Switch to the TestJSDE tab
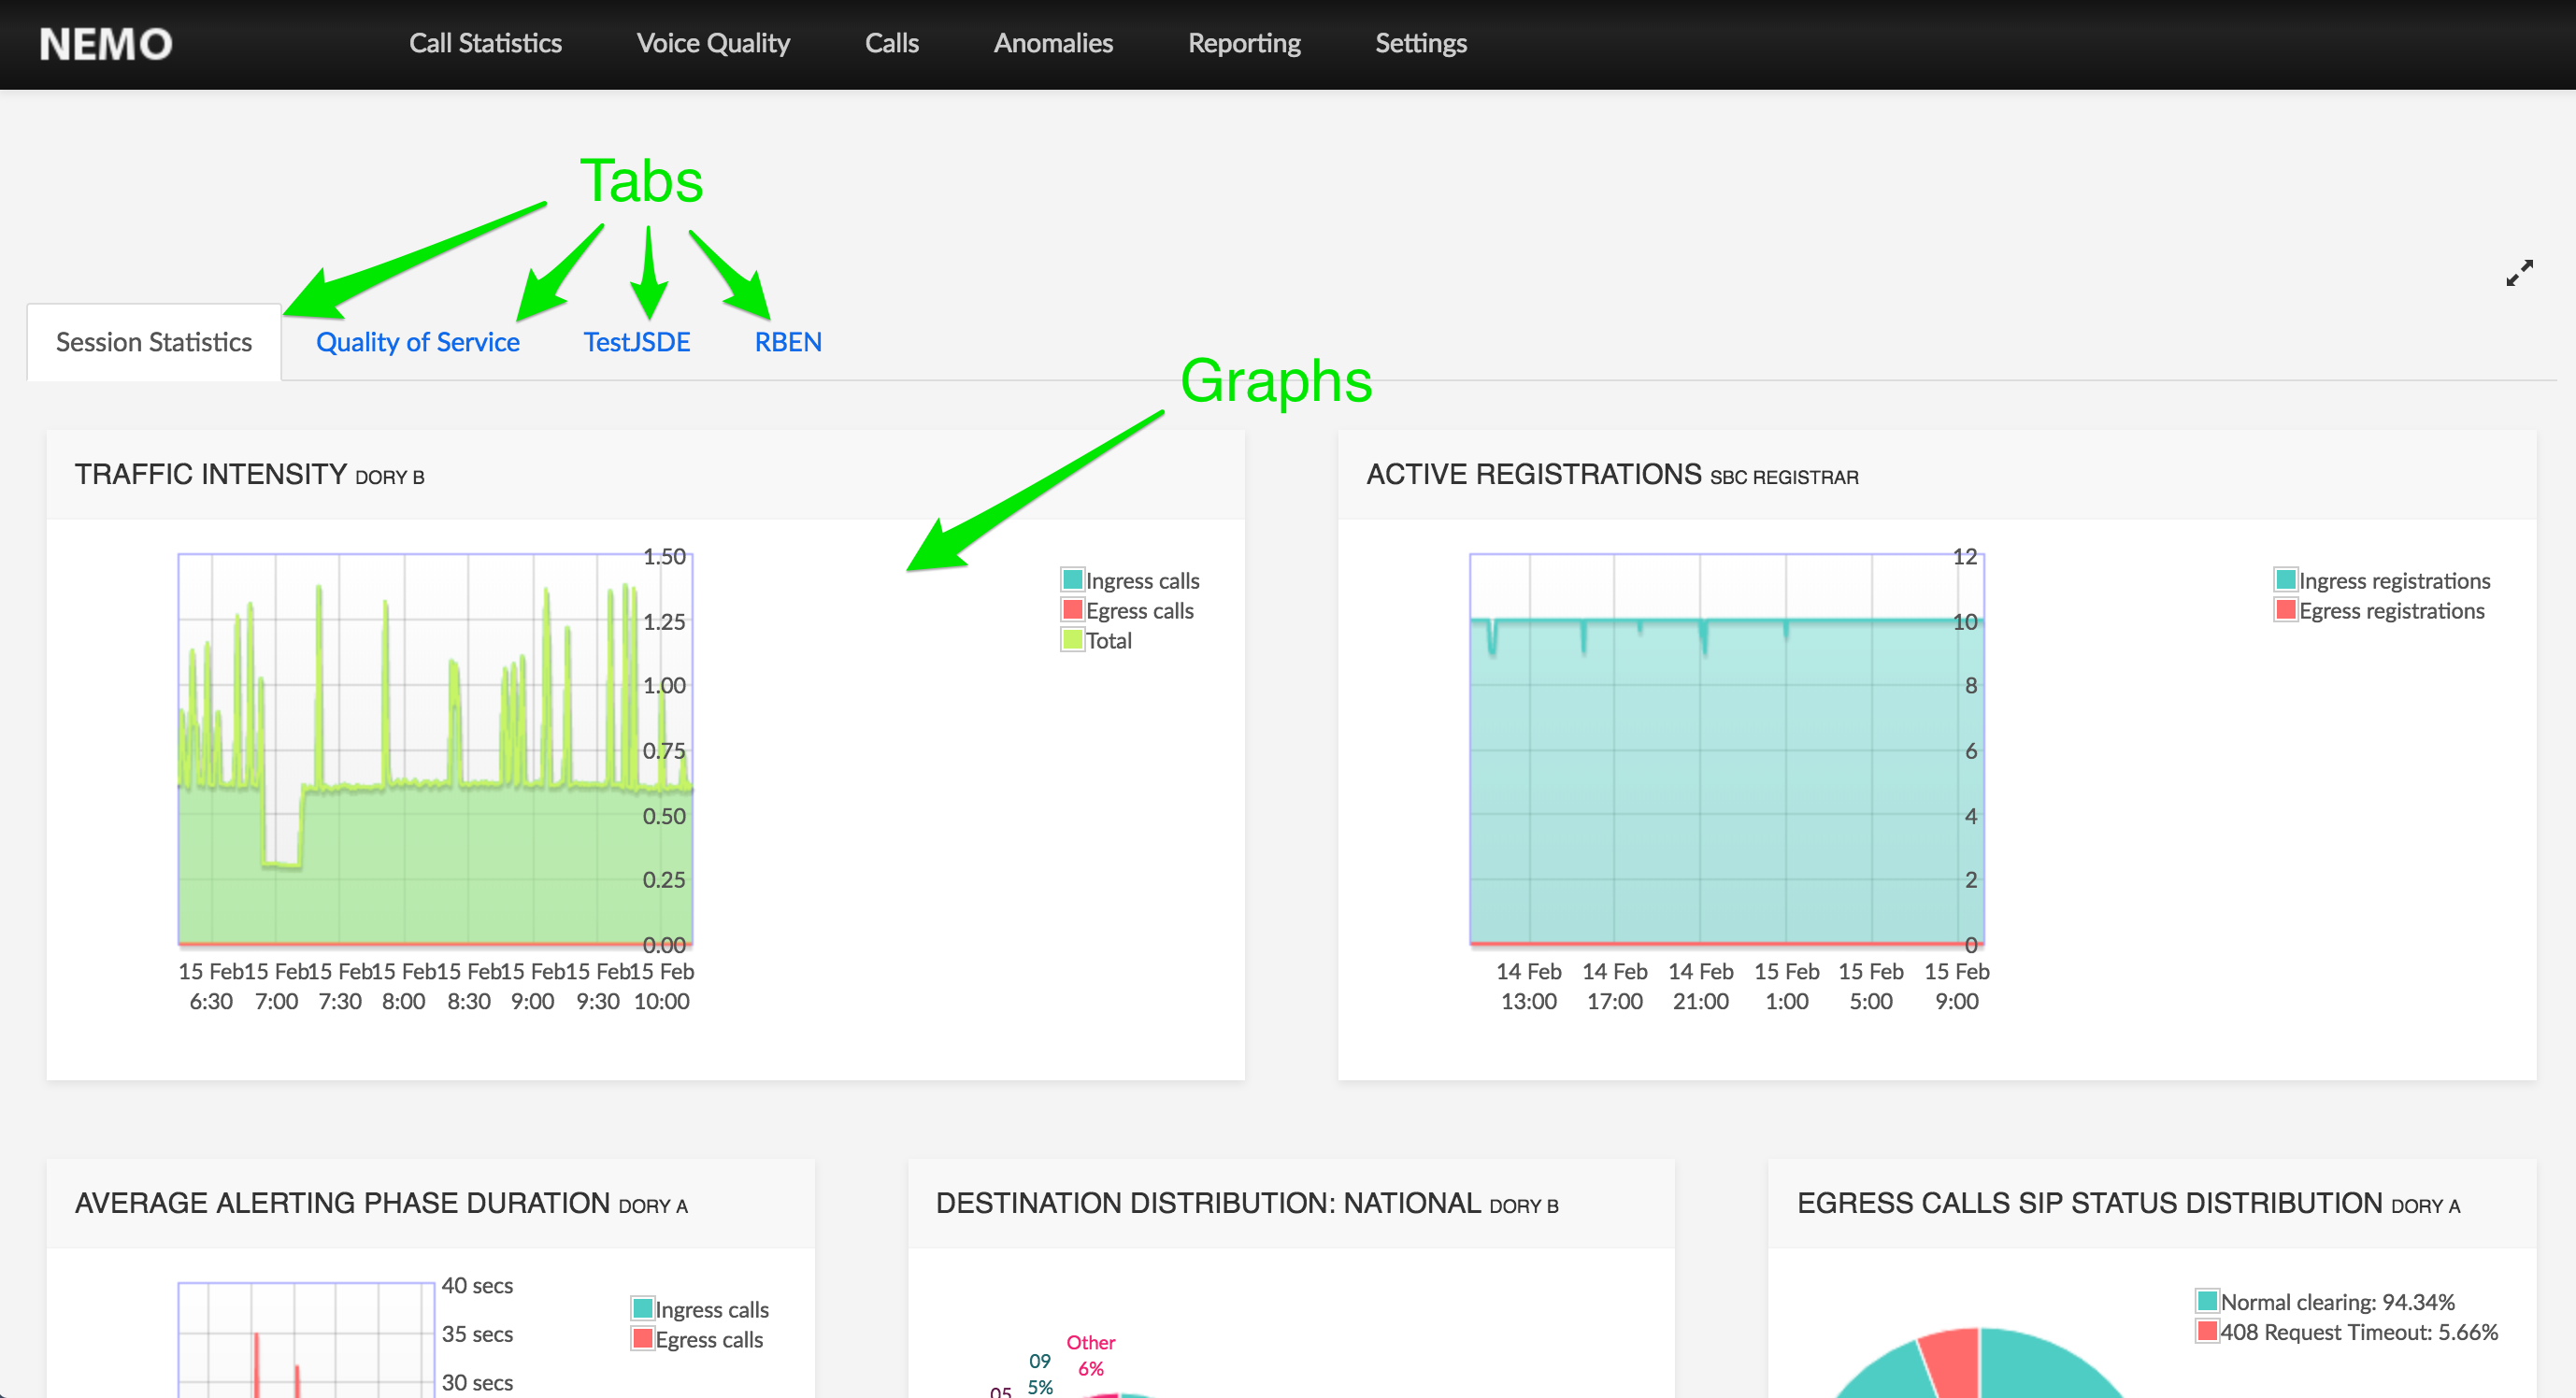This screenshot has width=2576, height=1398. 637,342
